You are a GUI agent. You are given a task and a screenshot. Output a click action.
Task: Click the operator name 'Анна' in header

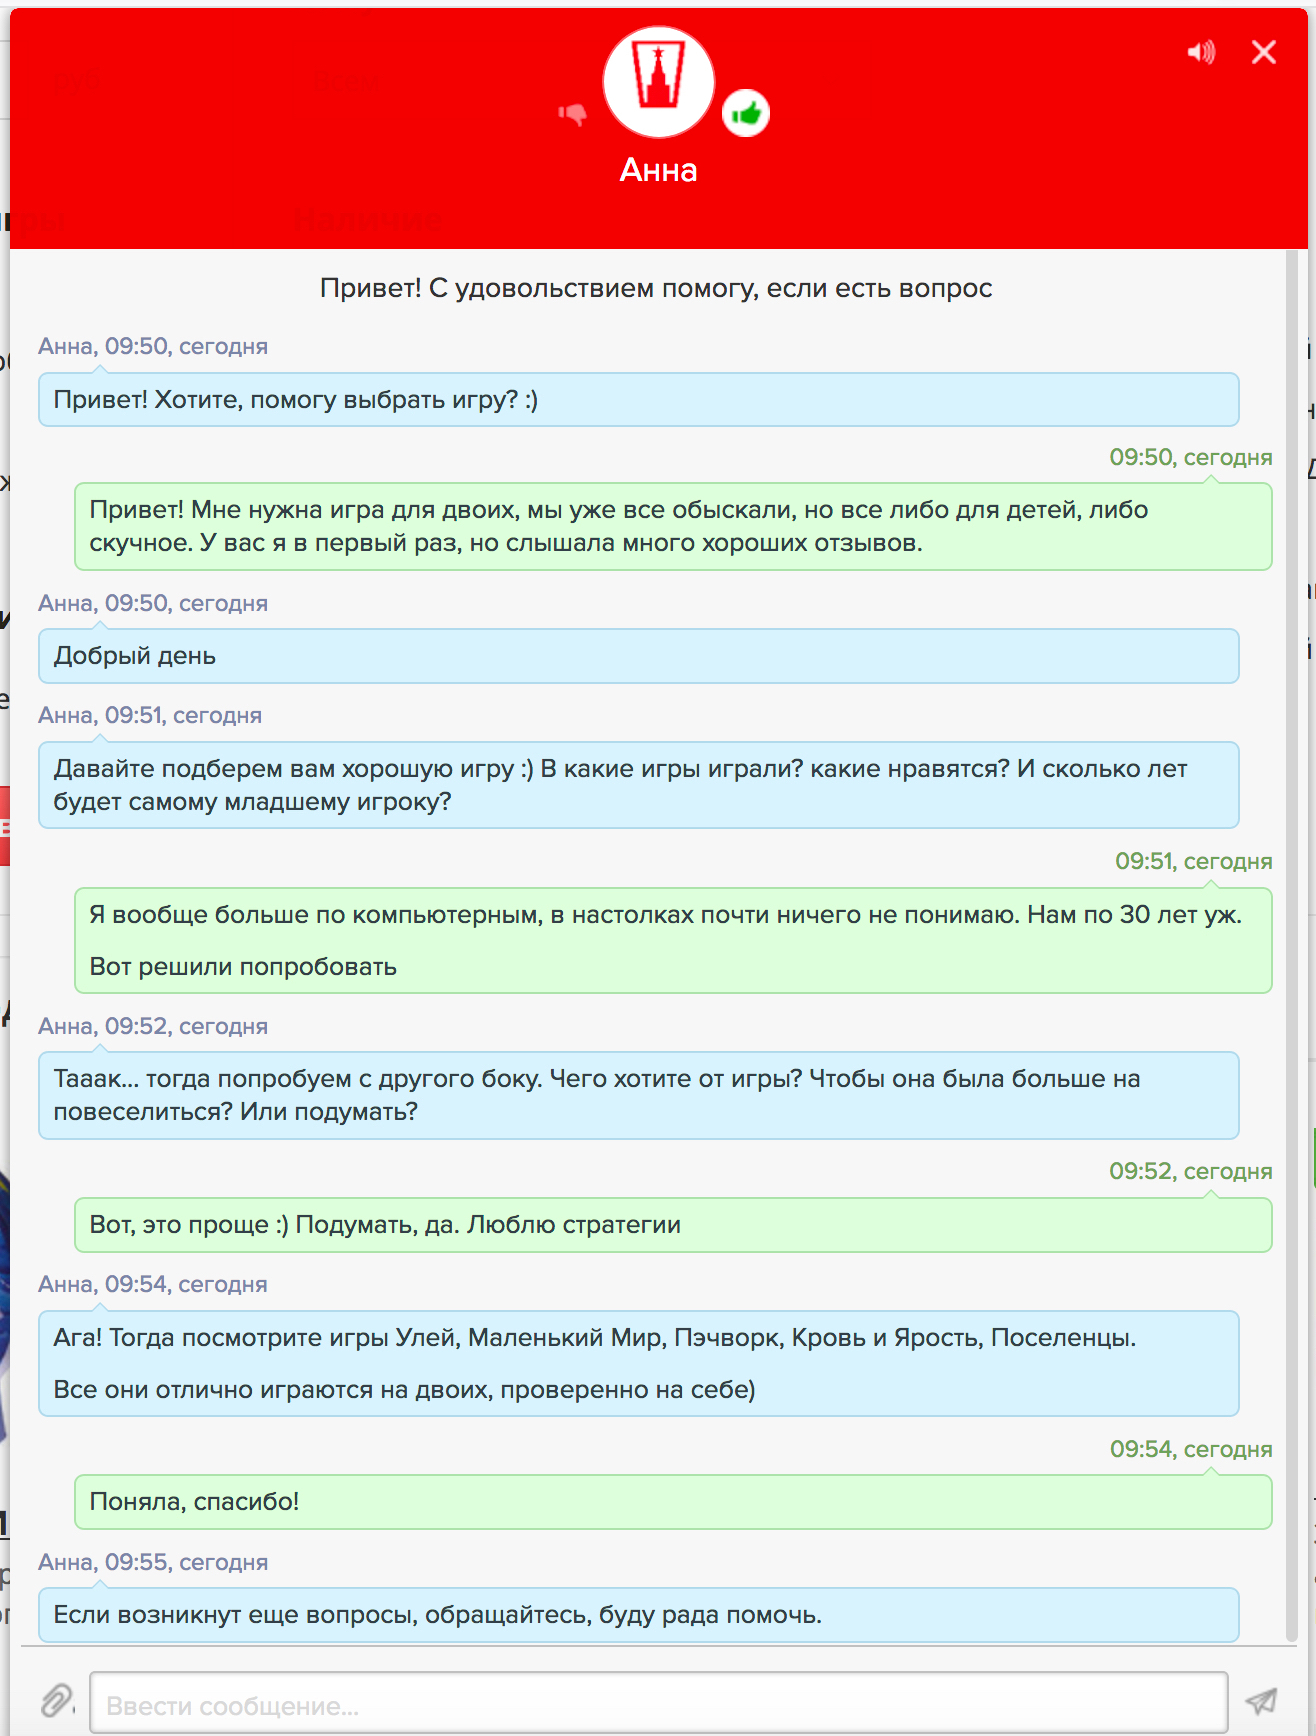[x=658, y=170]
